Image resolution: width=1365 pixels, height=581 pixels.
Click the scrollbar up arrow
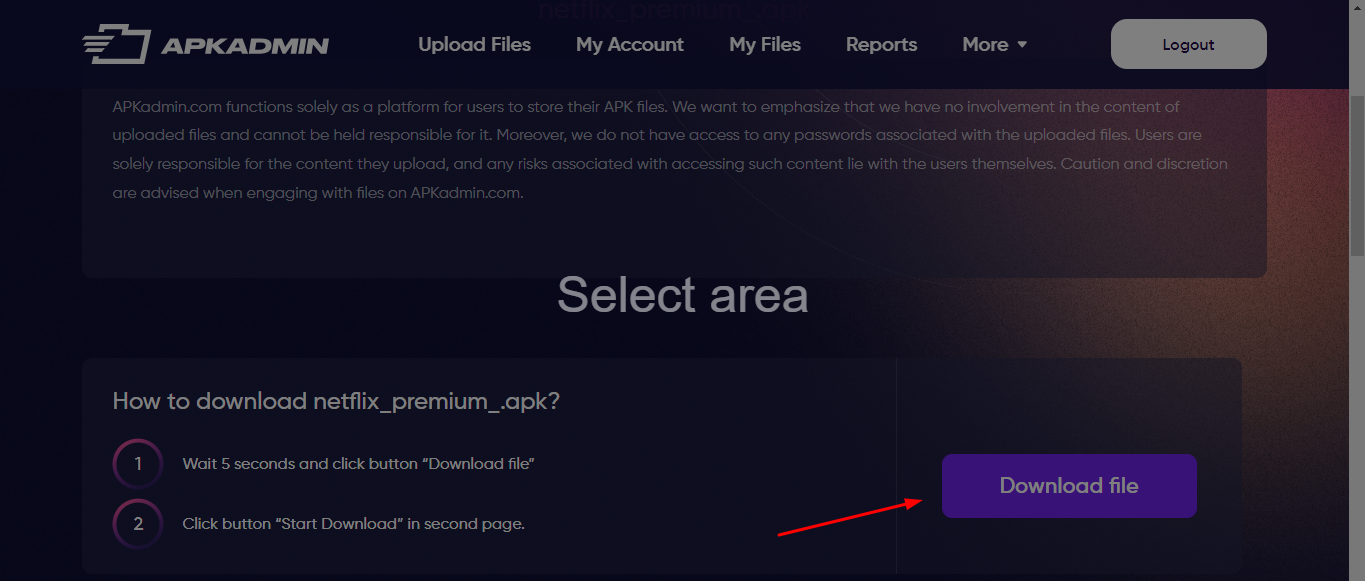[1357, 7]
